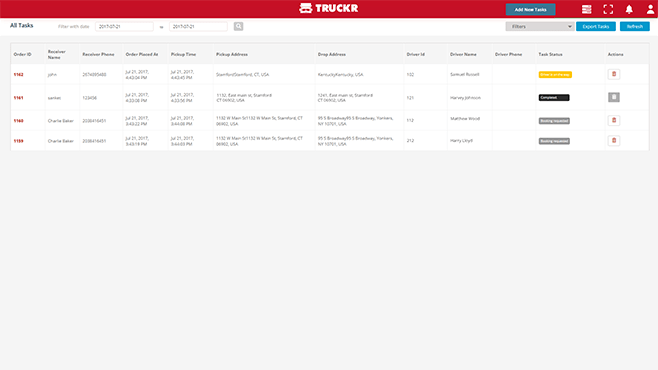Open the list view icon in header
This screenshot has width=658, height=370.
click(x=587, y=9)
